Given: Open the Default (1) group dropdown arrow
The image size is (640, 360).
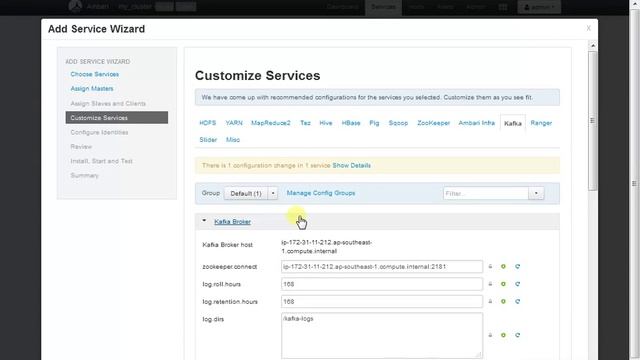Looking at the screenshot, I should pos(273,193).
